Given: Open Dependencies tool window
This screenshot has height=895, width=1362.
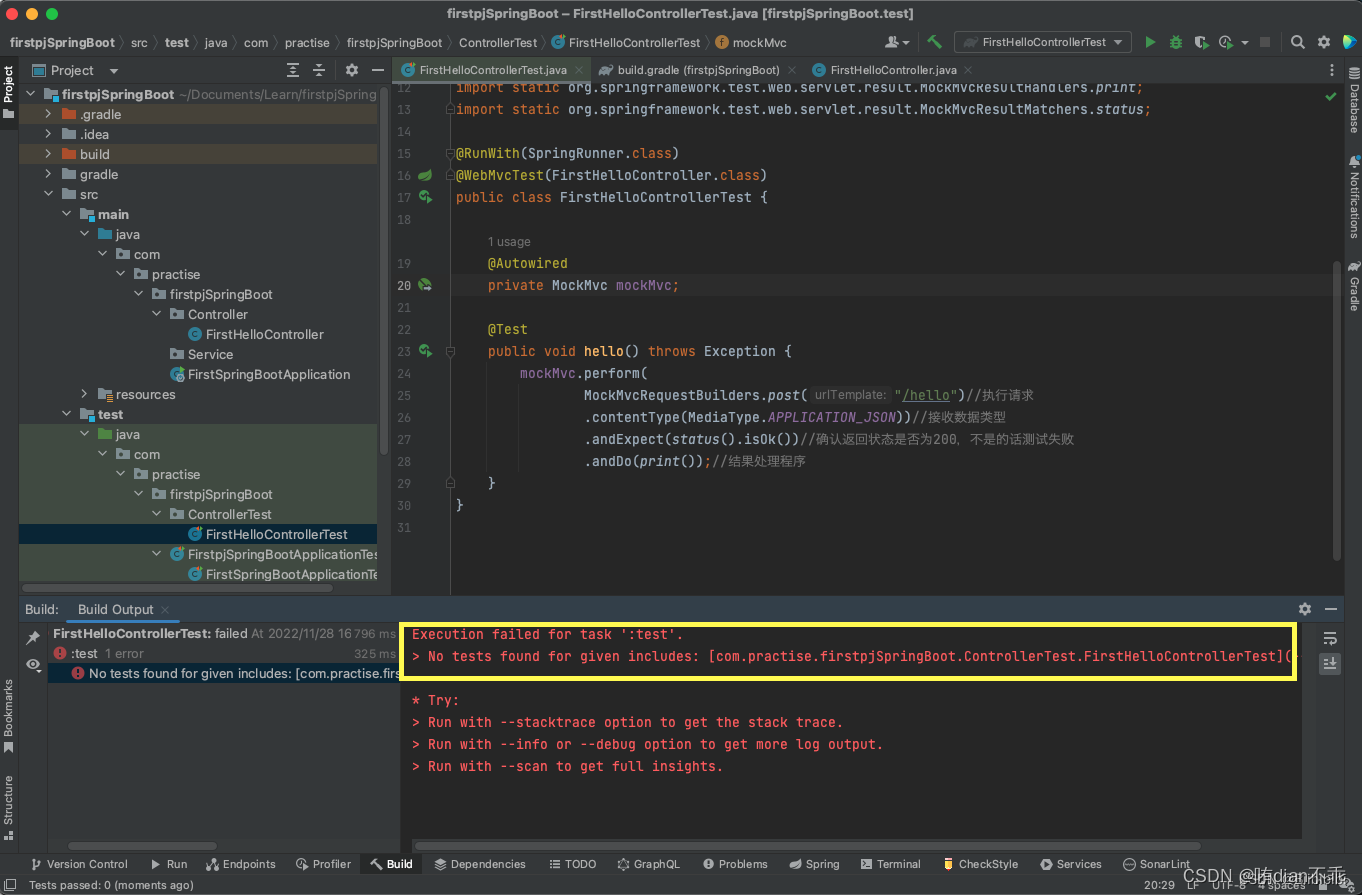Looking at the screenshot, I should coord(479,864).
